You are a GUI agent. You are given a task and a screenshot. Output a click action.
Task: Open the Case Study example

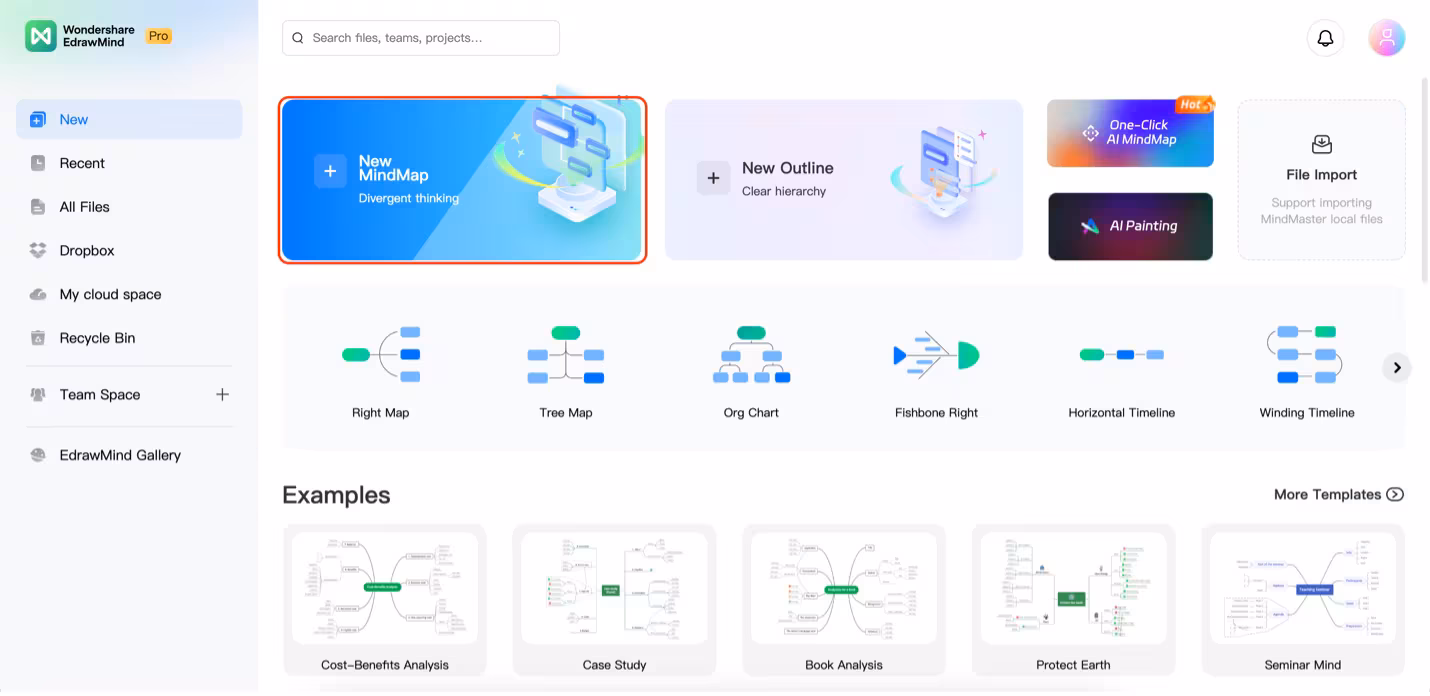tap(614, 600)
